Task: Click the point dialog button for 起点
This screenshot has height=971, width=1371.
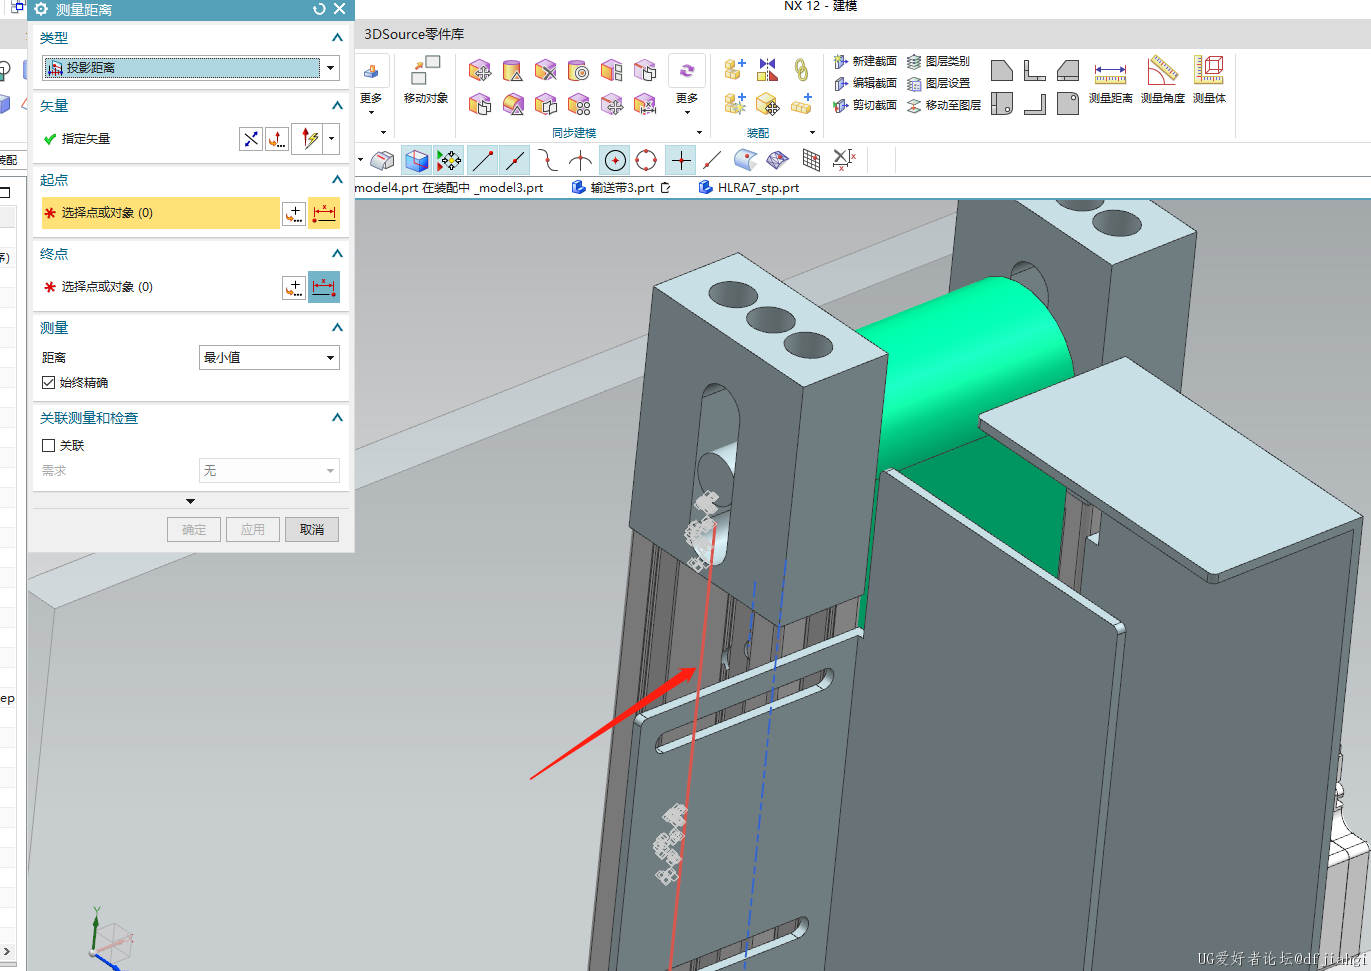Action: pyautogui.click(x=294, y=213)
